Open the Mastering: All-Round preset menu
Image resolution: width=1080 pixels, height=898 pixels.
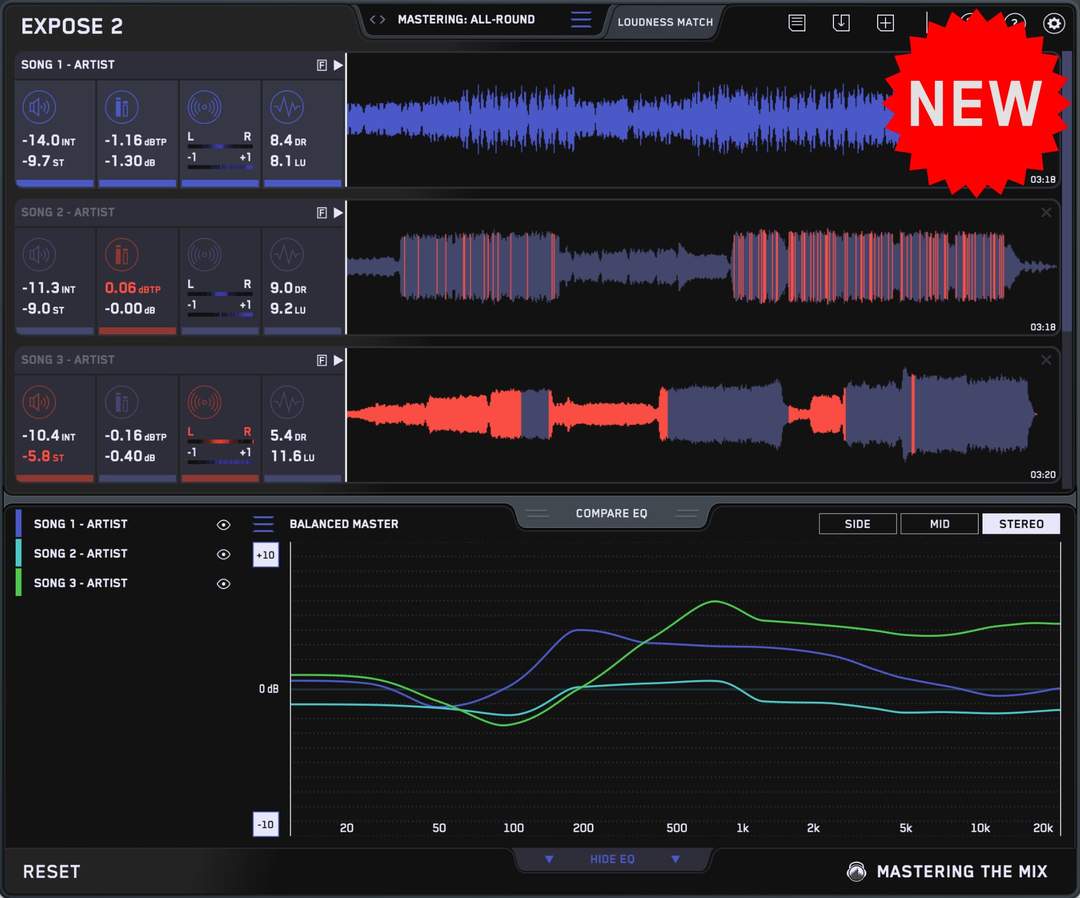(x=581, y=20)
